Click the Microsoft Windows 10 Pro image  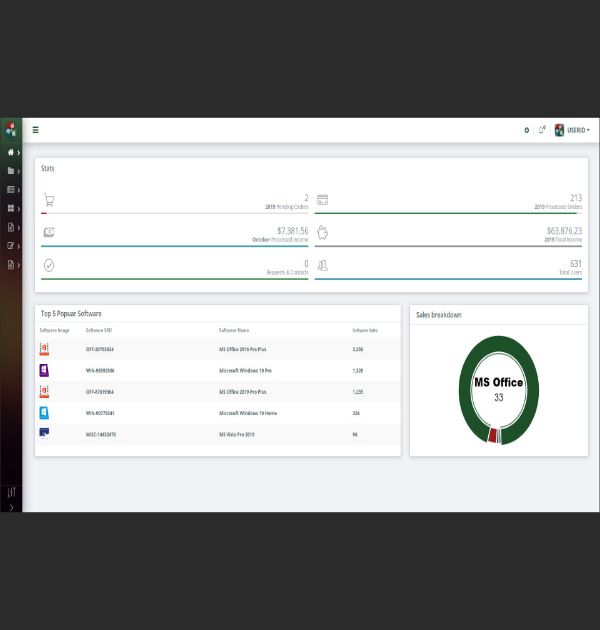click(x=44, y=370)
